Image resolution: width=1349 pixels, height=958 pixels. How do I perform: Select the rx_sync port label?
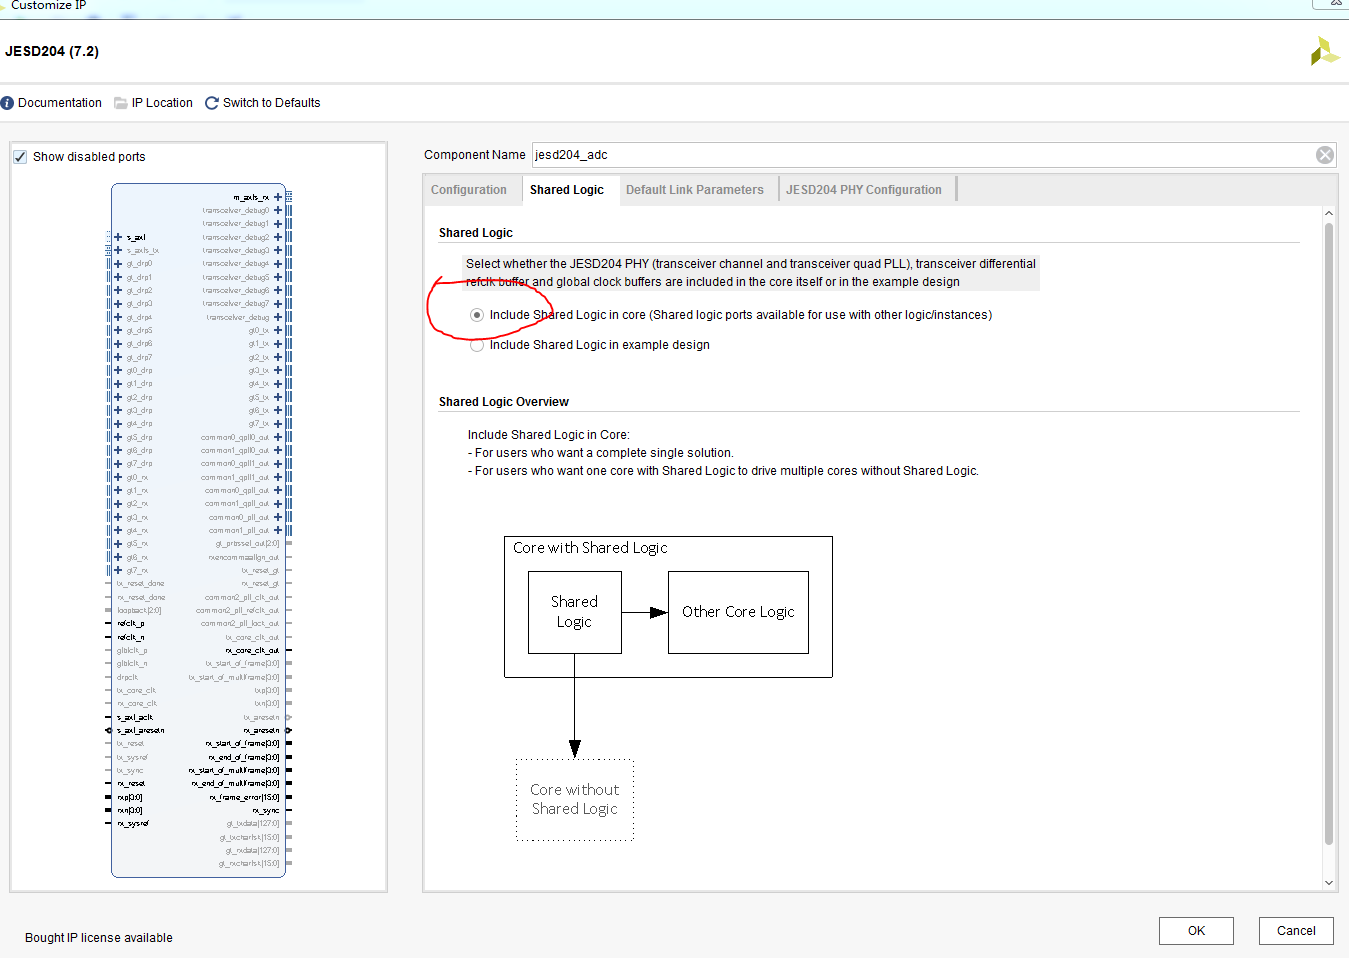[266, 811]
